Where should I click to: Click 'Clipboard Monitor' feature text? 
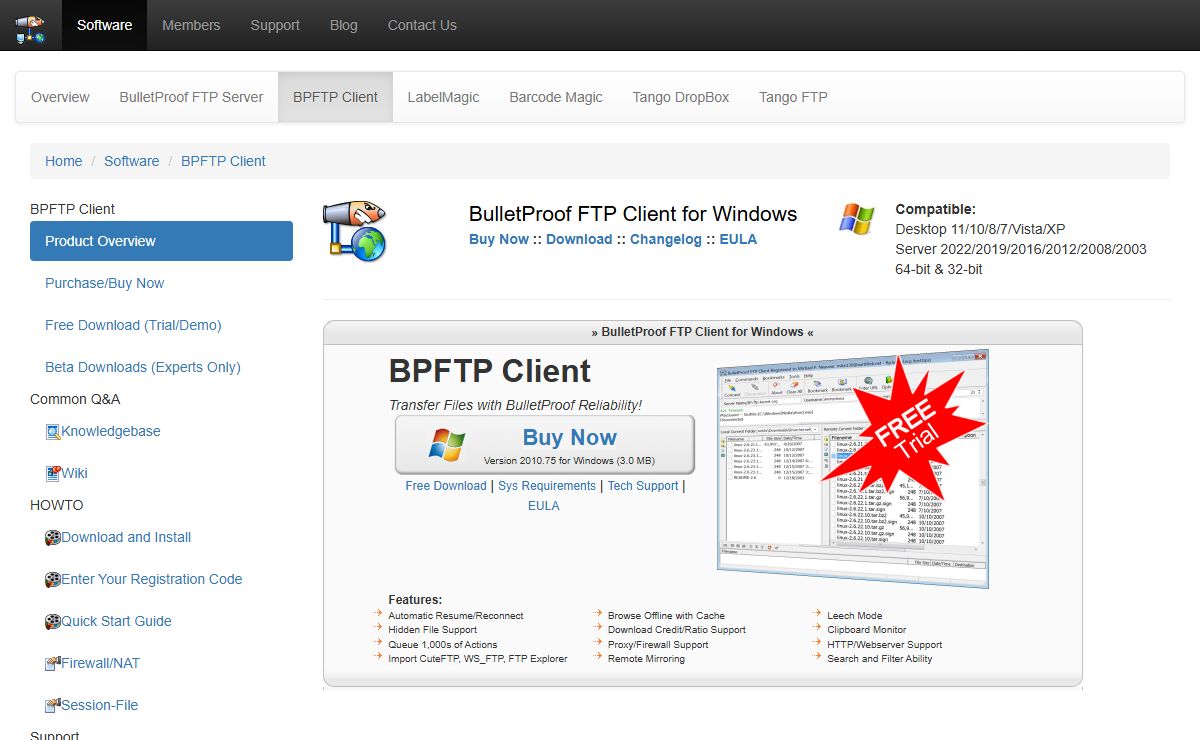[866, 630]
